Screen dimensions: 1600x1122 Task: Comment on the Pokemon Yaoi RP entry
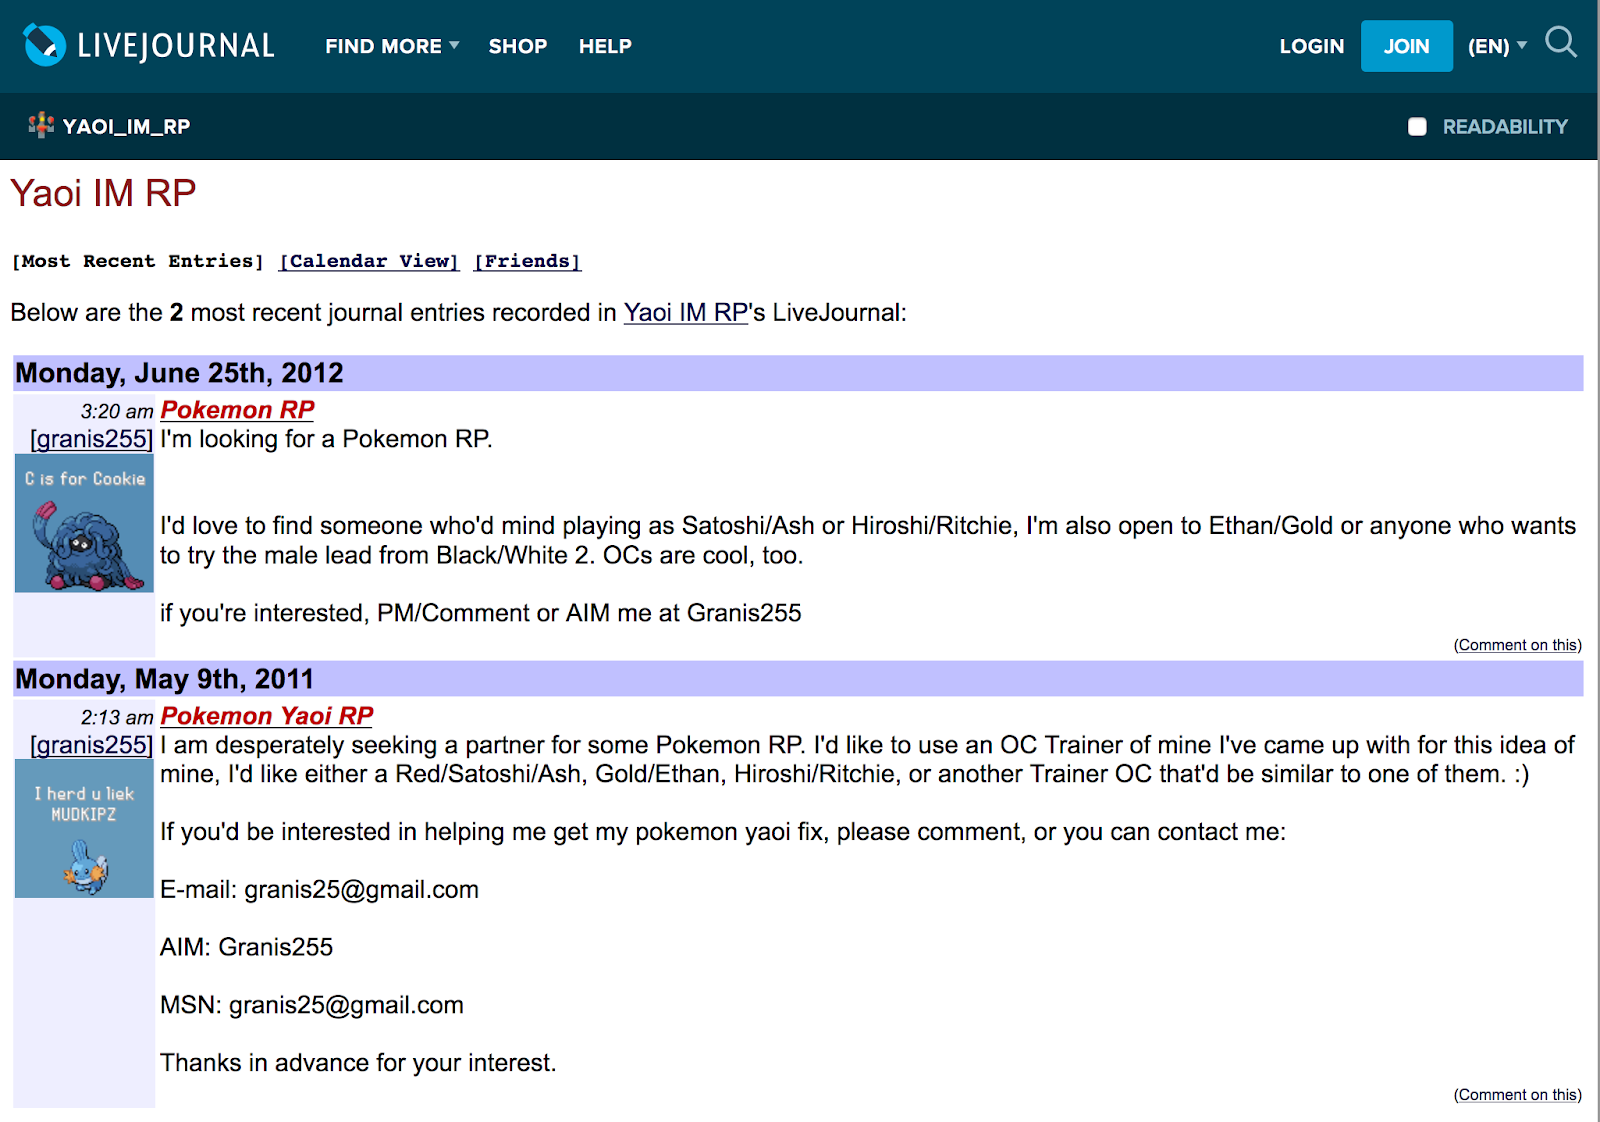click(x=1517, y=1095)
